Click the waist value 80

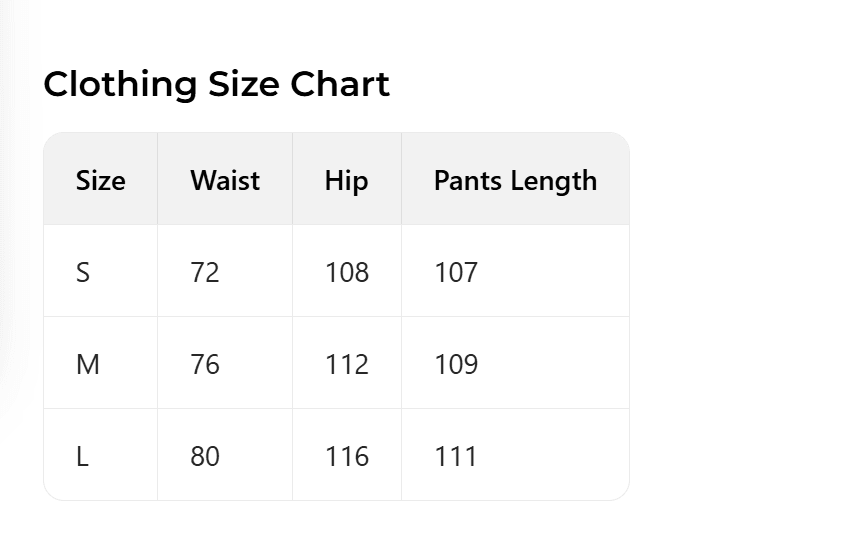[x=205, y=456]
